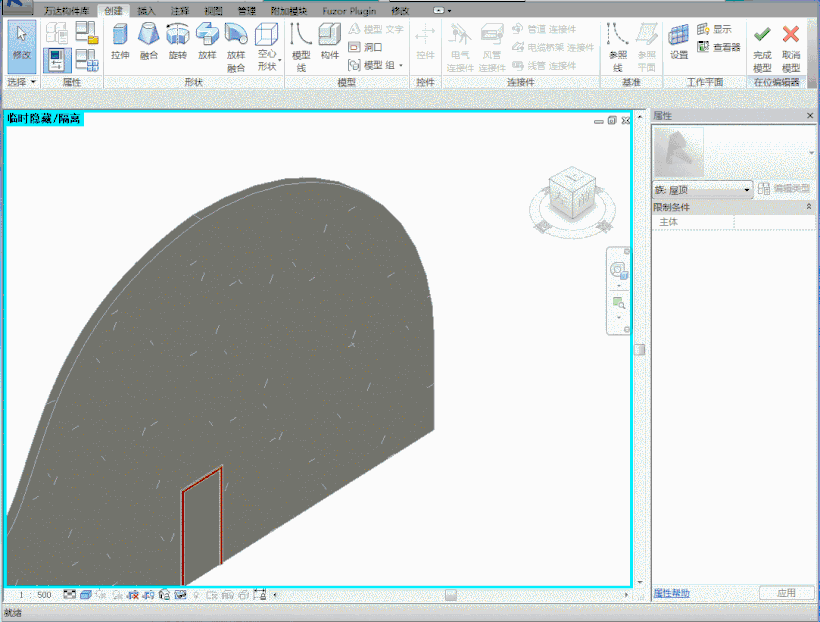This screenshot has width=820, height=622.
Task: Click the horizontal scrollbar thumb of the view
Action: [451, 595]
